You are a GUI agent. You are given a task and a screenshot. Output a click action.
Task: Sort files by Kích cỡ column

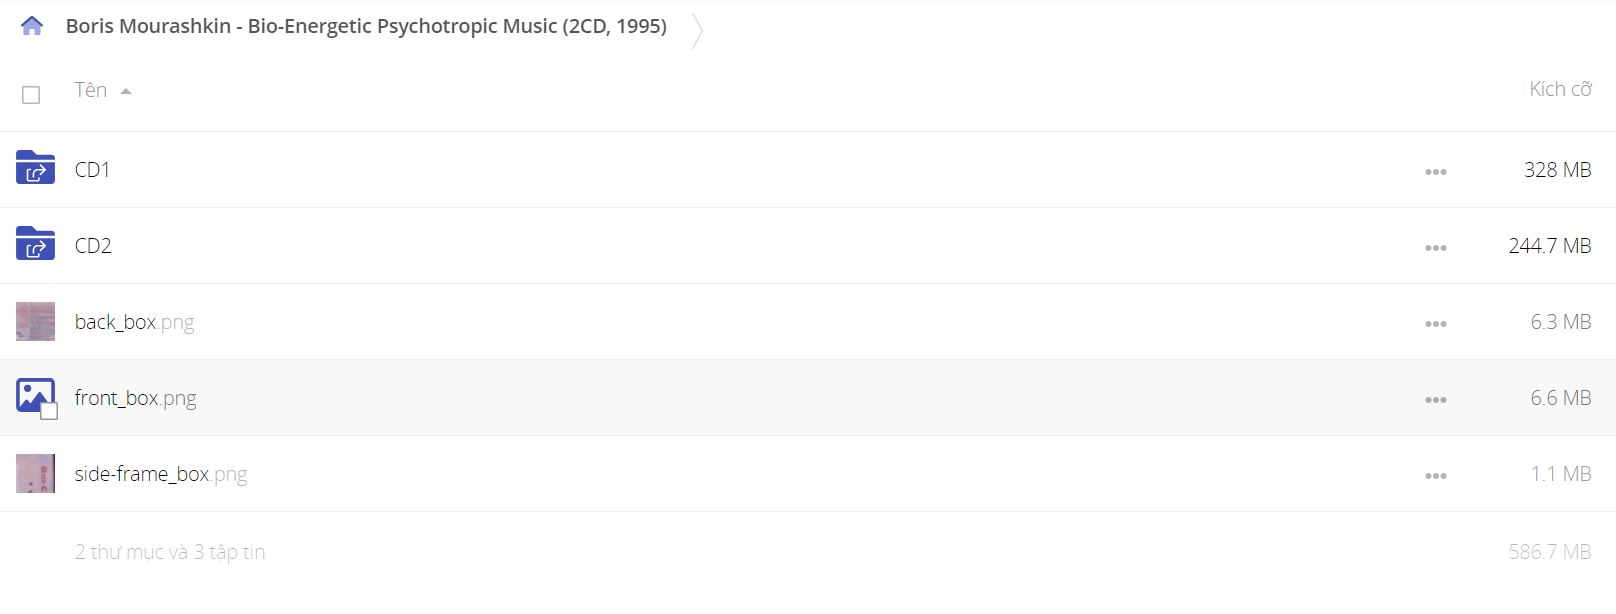point(1560,89)
